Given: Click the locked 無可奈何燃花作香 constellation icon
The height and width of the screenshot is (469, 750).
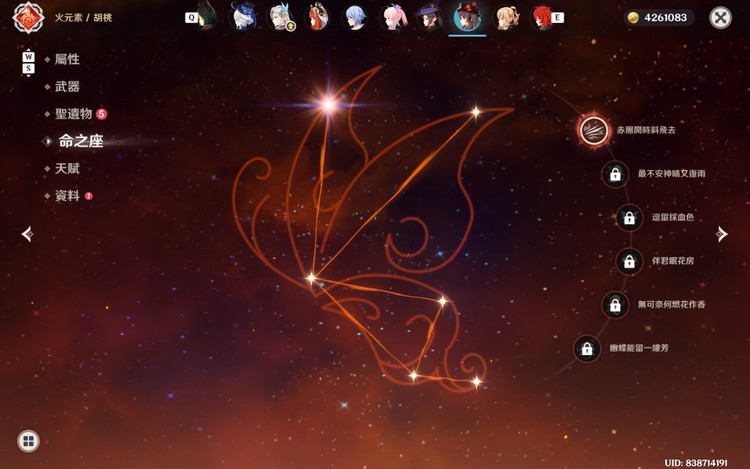Looking at the screenshot, I should [615, 305].
